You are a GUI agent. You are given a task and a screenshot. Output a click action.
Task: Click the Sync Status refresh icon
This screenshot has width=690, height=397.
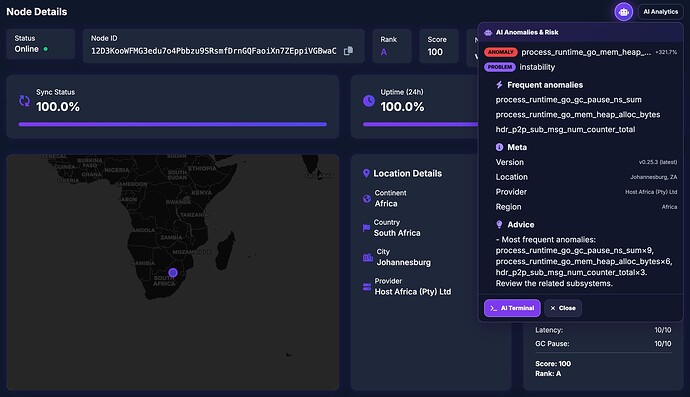tap(25, 101)
